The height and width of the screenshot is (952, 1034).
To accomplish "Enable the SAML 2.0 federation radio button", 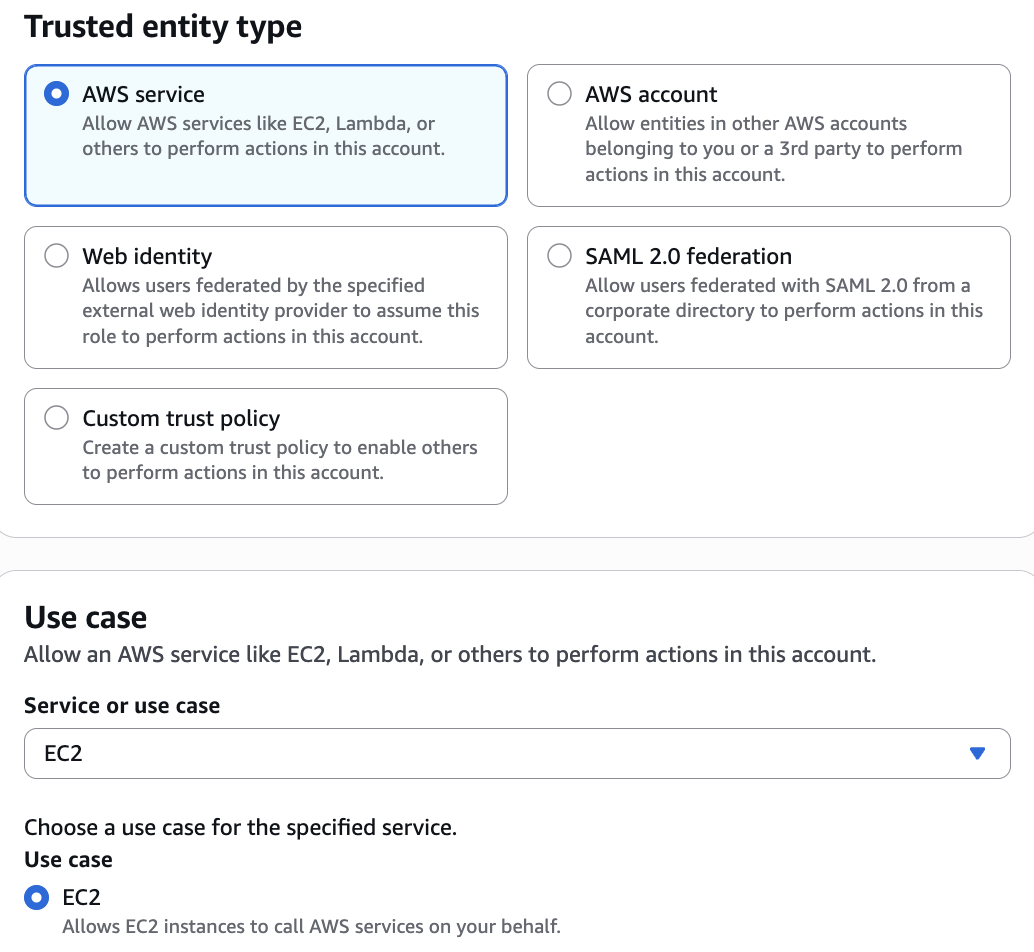I will coord(559,256).
